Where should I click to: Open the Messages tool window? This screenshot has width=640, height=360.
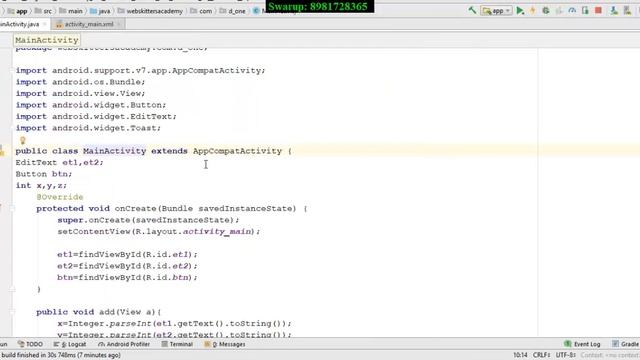225,344
